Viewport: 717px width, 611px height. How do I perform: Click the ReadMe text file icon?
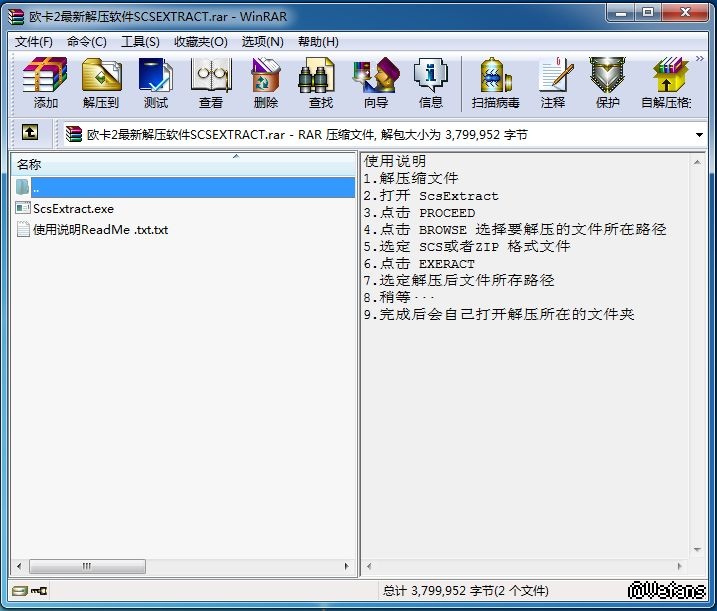coord(23,229)
